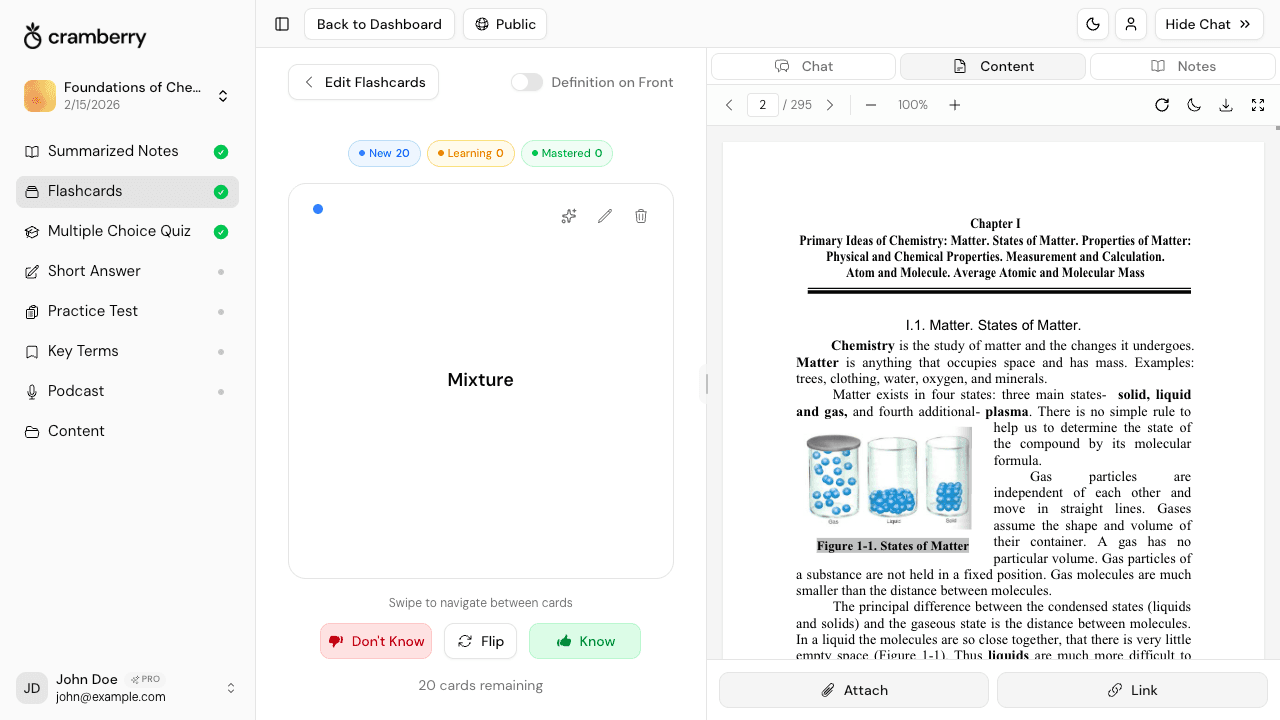The height and width of the screenshot is (720, 1280).
Task: Click the Know button
Action: click(x=585, y=641)
